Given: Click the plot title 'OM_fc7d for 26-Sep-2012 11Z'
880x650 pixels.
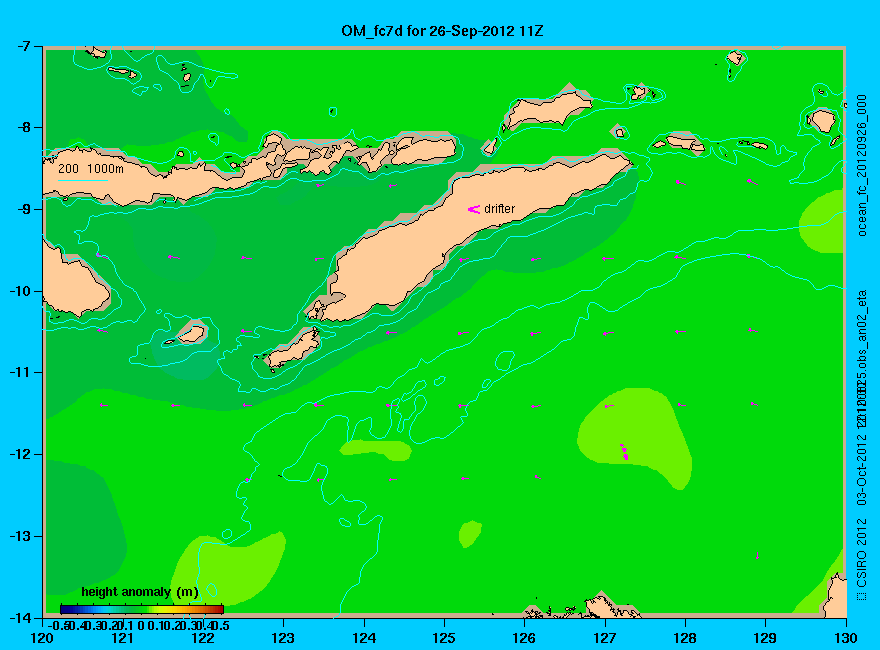Looking at the screenshot, I should (442, 30).
